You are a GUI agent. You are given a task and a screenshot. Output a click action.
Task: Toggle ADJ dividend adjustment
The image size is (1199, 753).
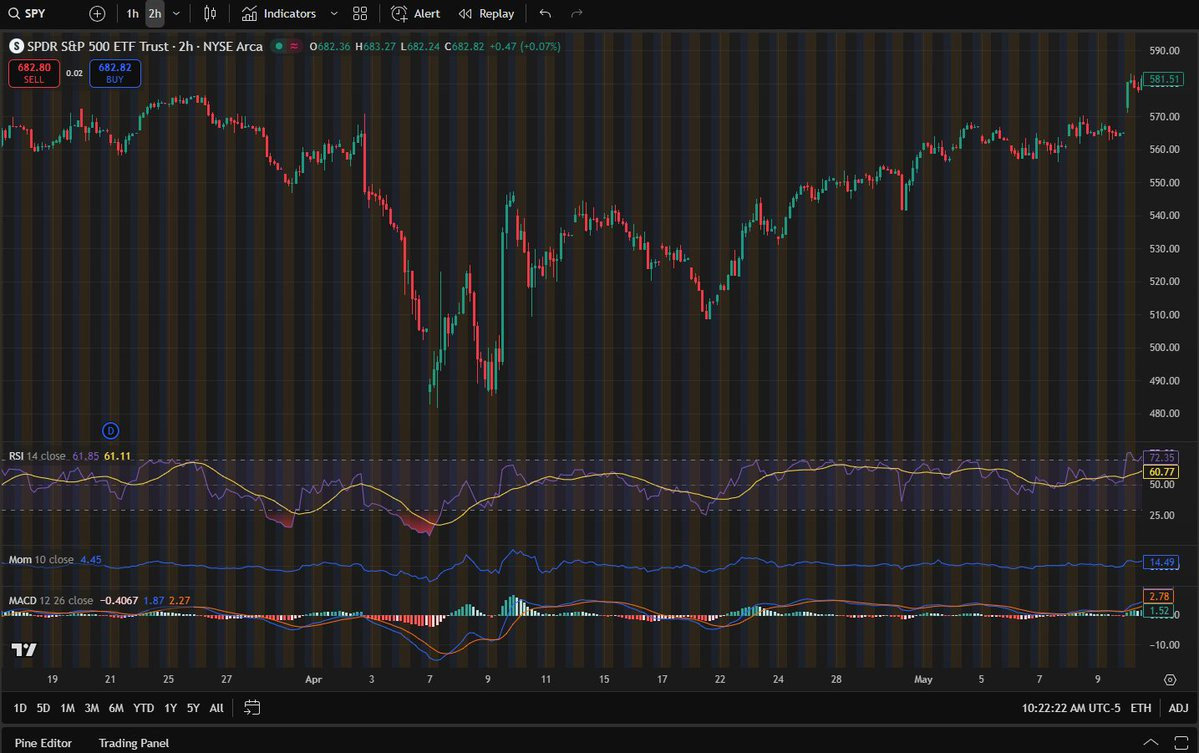point(1178,708)
